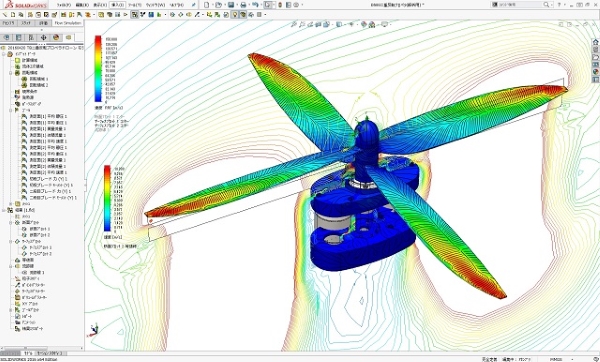This screenshot has height=362, width=600.
Task: Click the upper velocity color legend bar
Action: click(x=98, y=69)
